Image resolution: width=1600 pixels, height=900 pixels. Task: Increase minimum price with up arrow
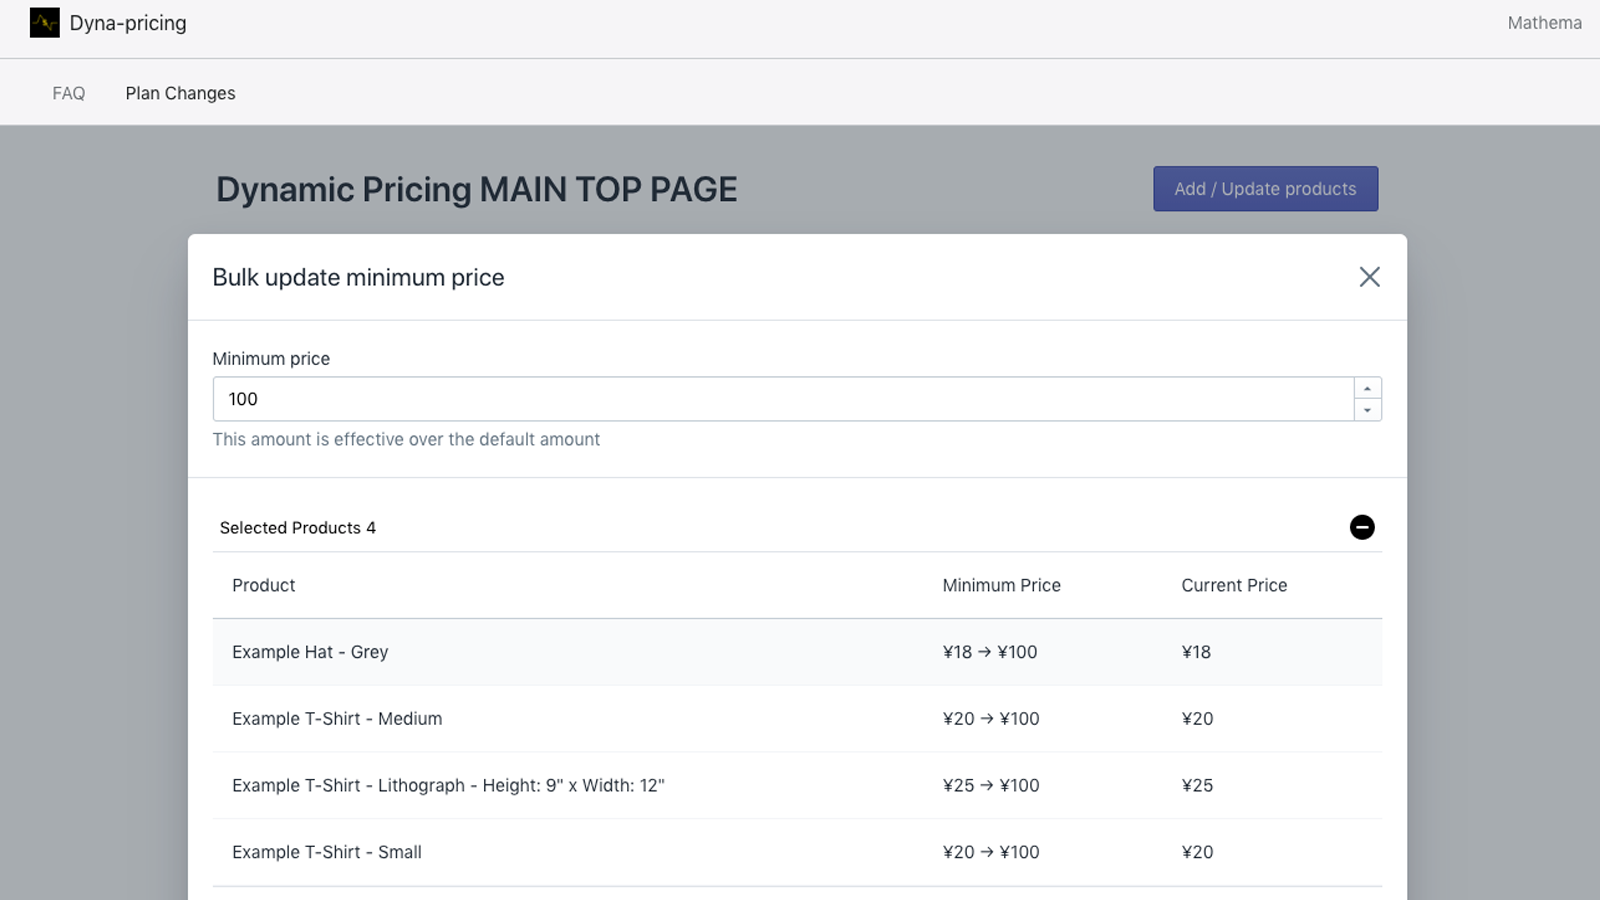pyautogui.click(x=1367, y=389)
